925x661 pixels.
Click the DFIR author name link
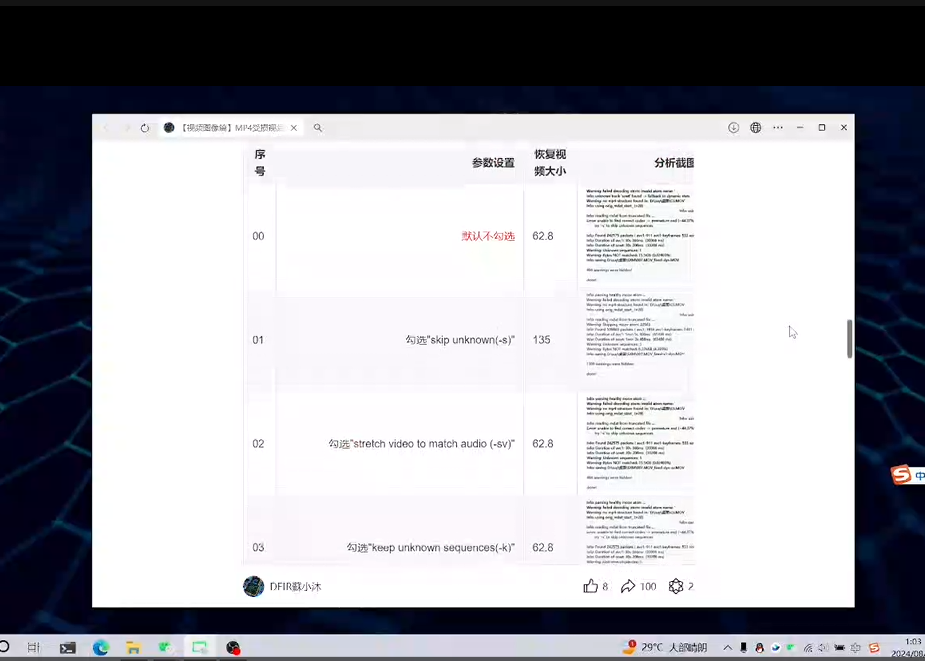tap(295, 586)
